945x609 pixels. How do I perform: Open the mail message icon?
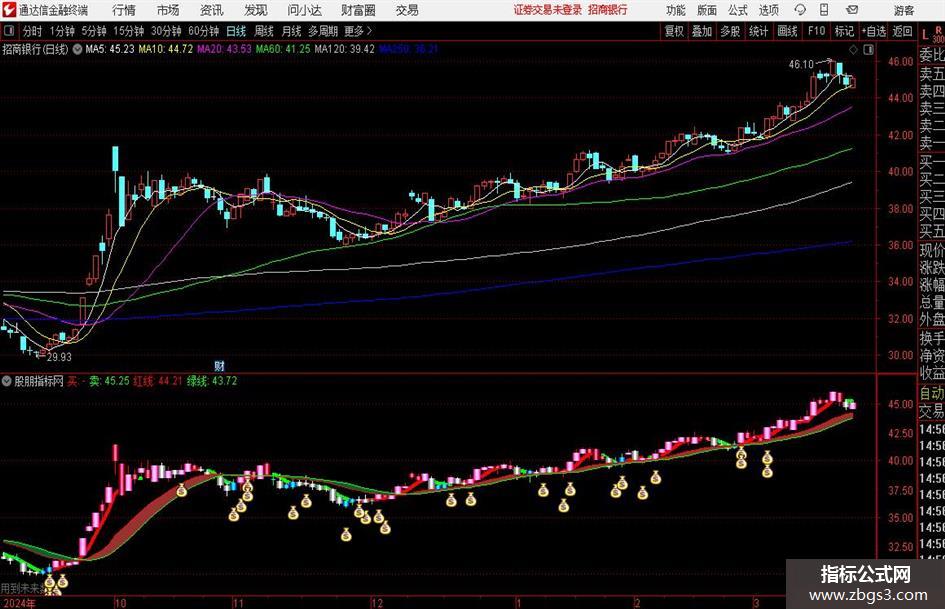[852, 10]
